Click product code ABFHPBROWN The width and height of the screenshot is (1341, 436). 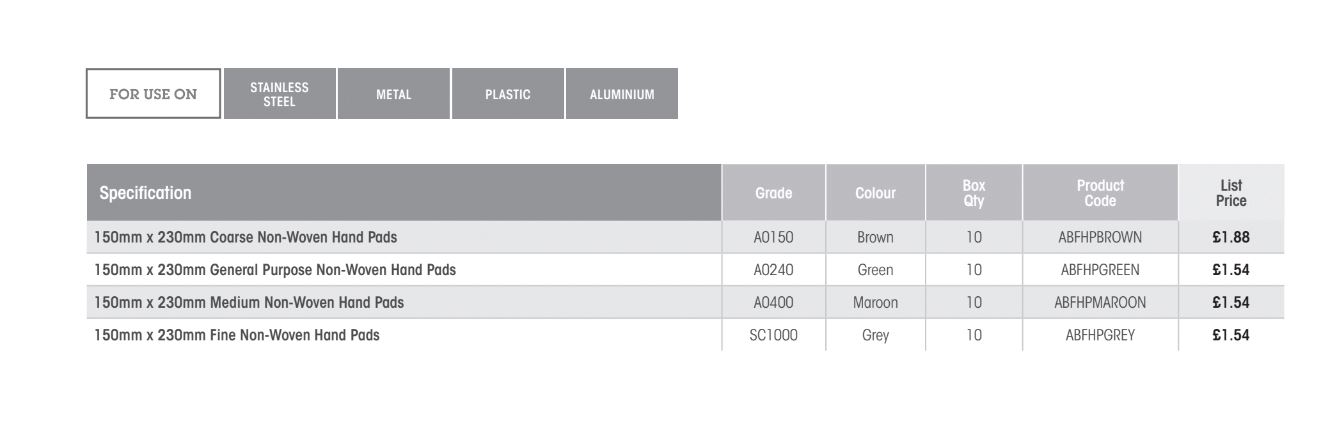[x=1100, y=237]
